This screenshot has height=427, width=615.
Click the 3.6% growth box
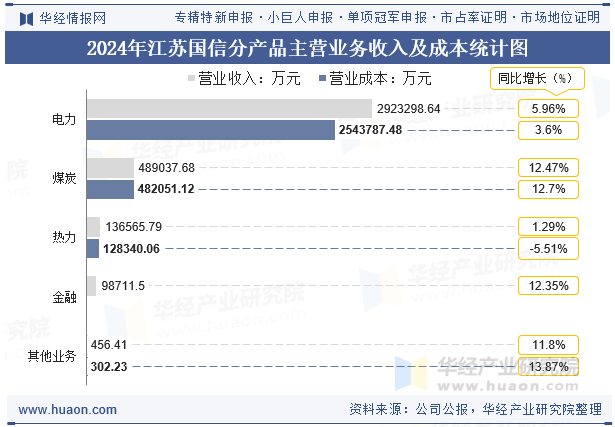coord(548,130)
